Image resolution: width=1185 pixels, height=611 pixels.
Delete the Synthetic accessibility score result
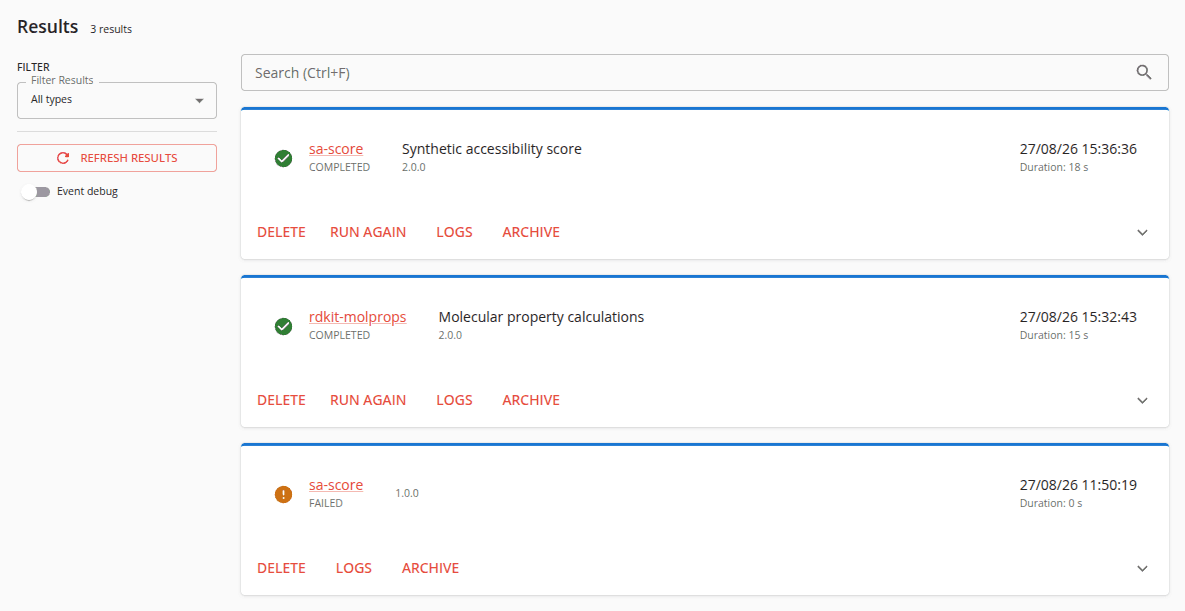coord(281,232)
